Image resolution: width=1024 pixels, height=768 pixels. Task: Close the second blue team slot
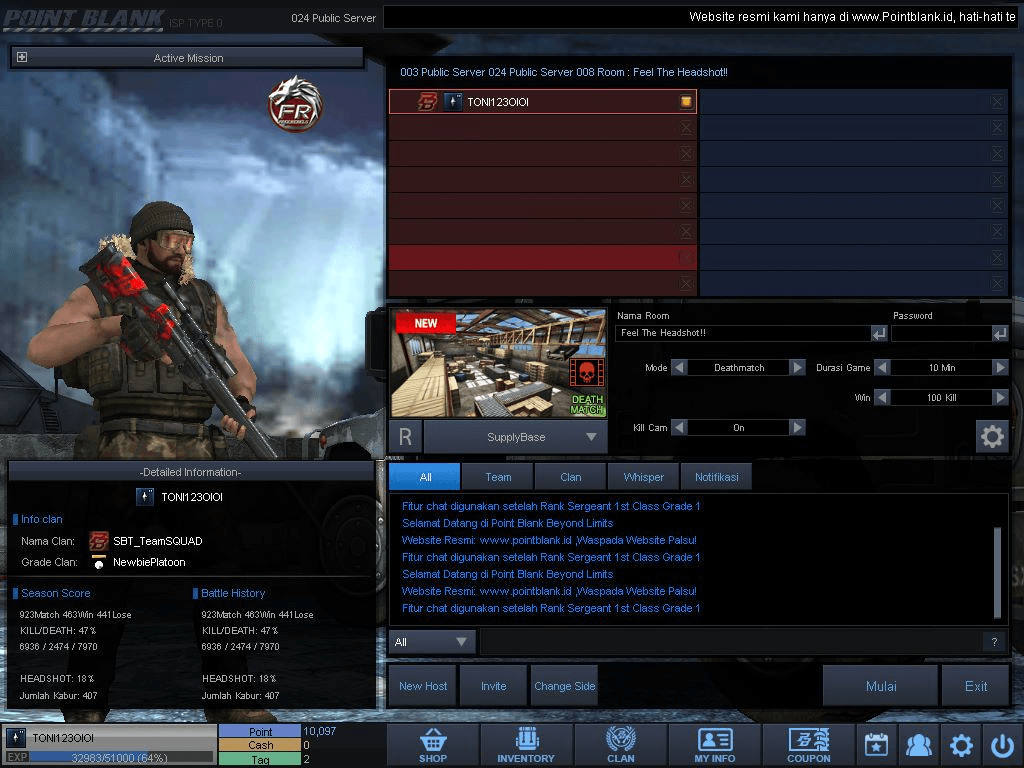(x=997, y=127)
